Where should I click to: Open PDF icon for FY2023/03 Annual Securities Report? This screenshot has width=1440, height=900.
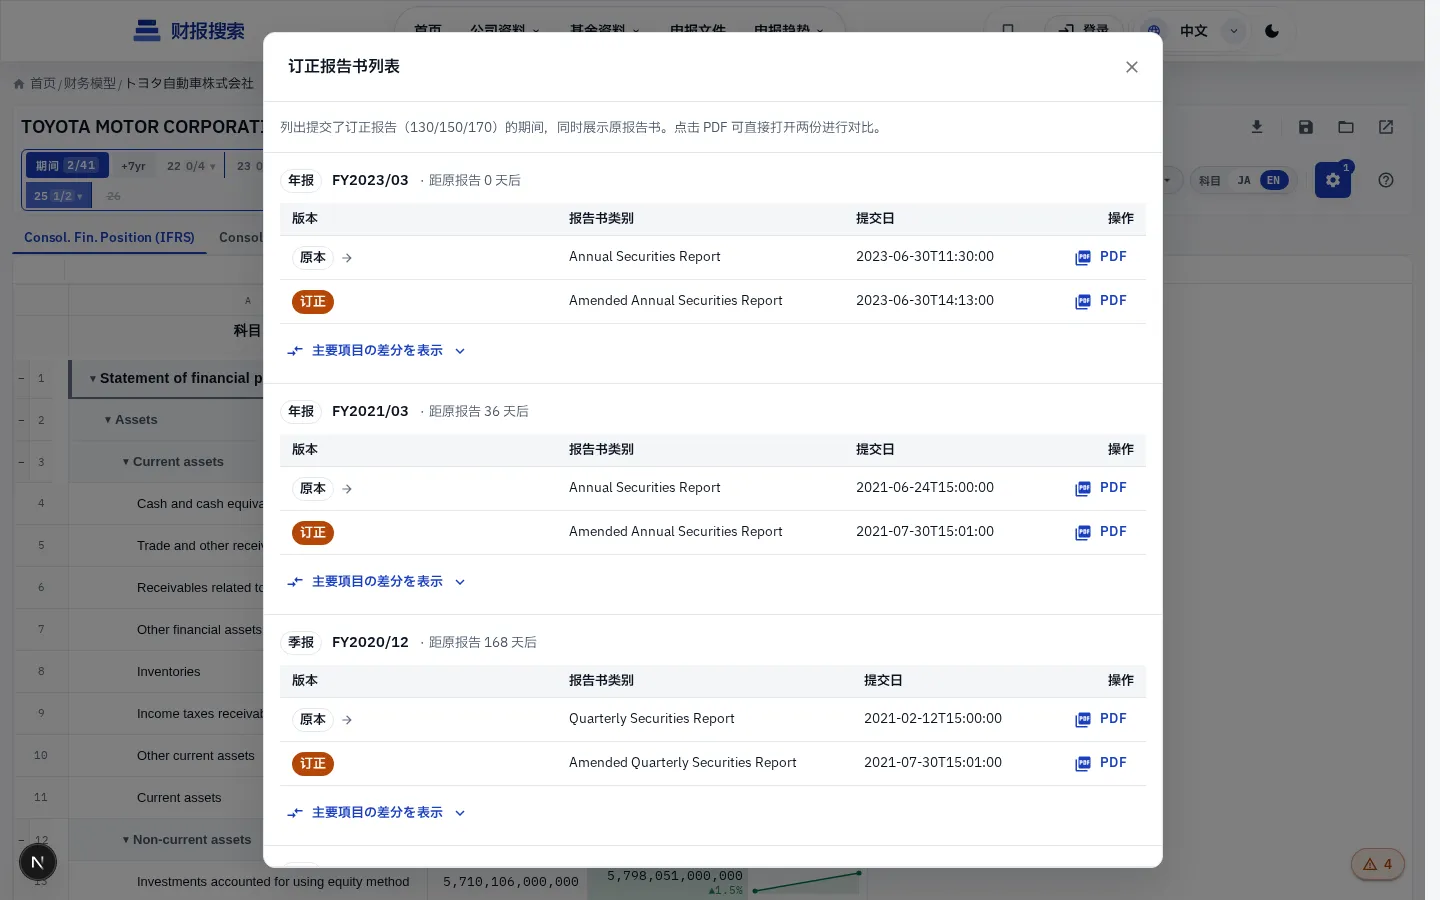[x=1083, y=258]
